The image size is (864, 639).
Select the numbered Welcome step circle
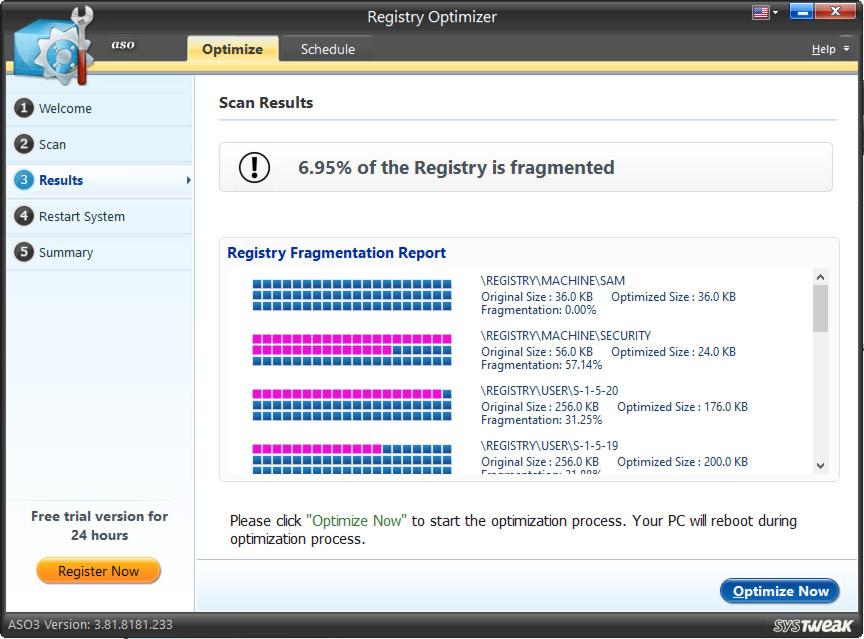[23, 108]
